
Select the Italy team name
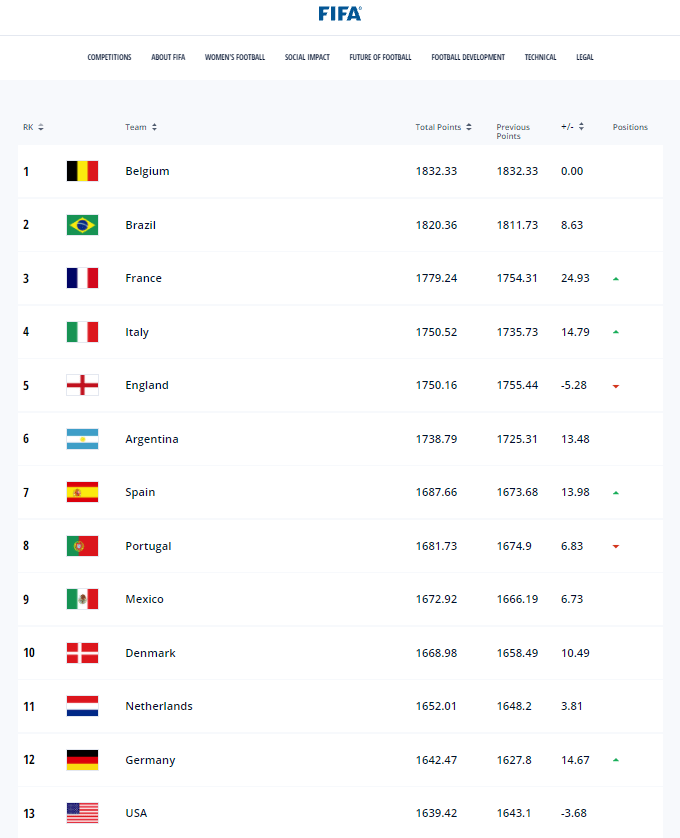point(137,332)
